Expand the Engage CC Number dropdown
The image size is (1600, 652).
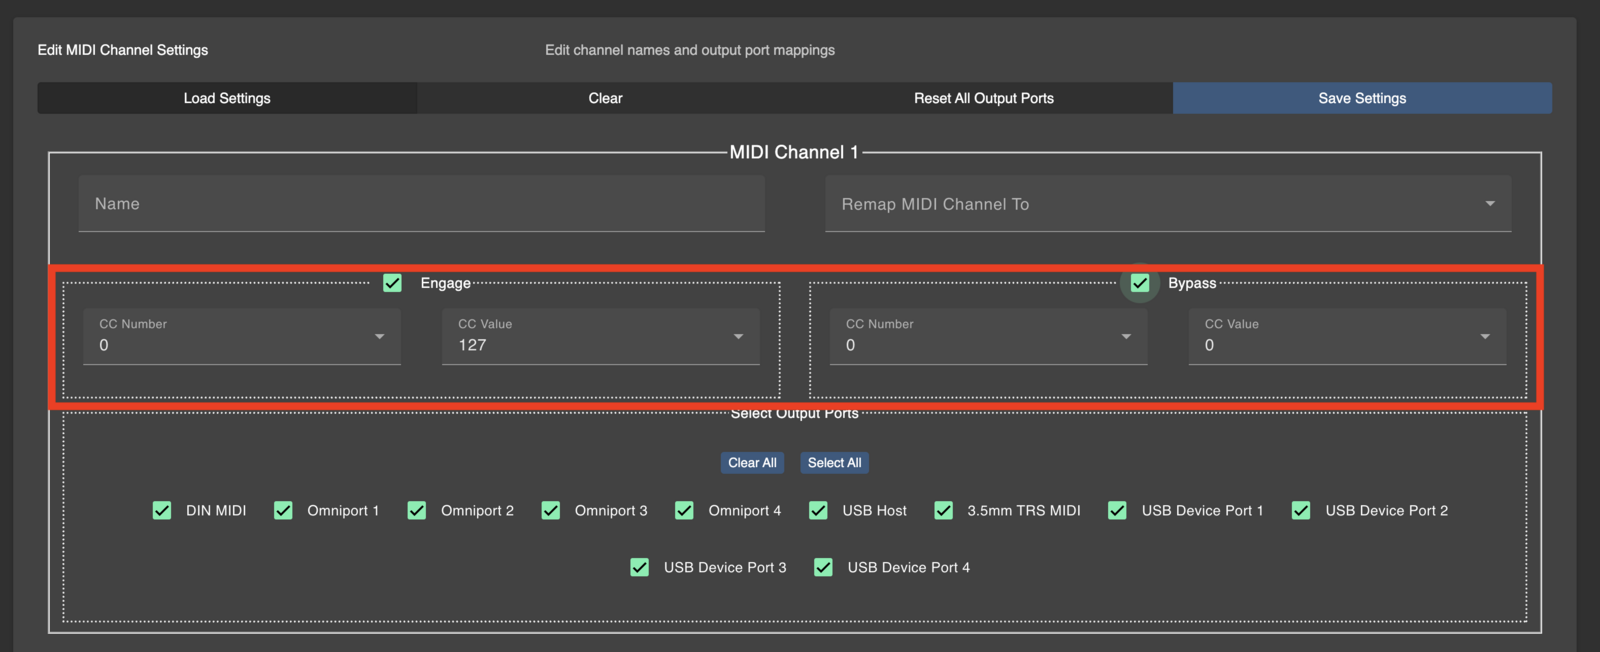click(x=242, y=337)
